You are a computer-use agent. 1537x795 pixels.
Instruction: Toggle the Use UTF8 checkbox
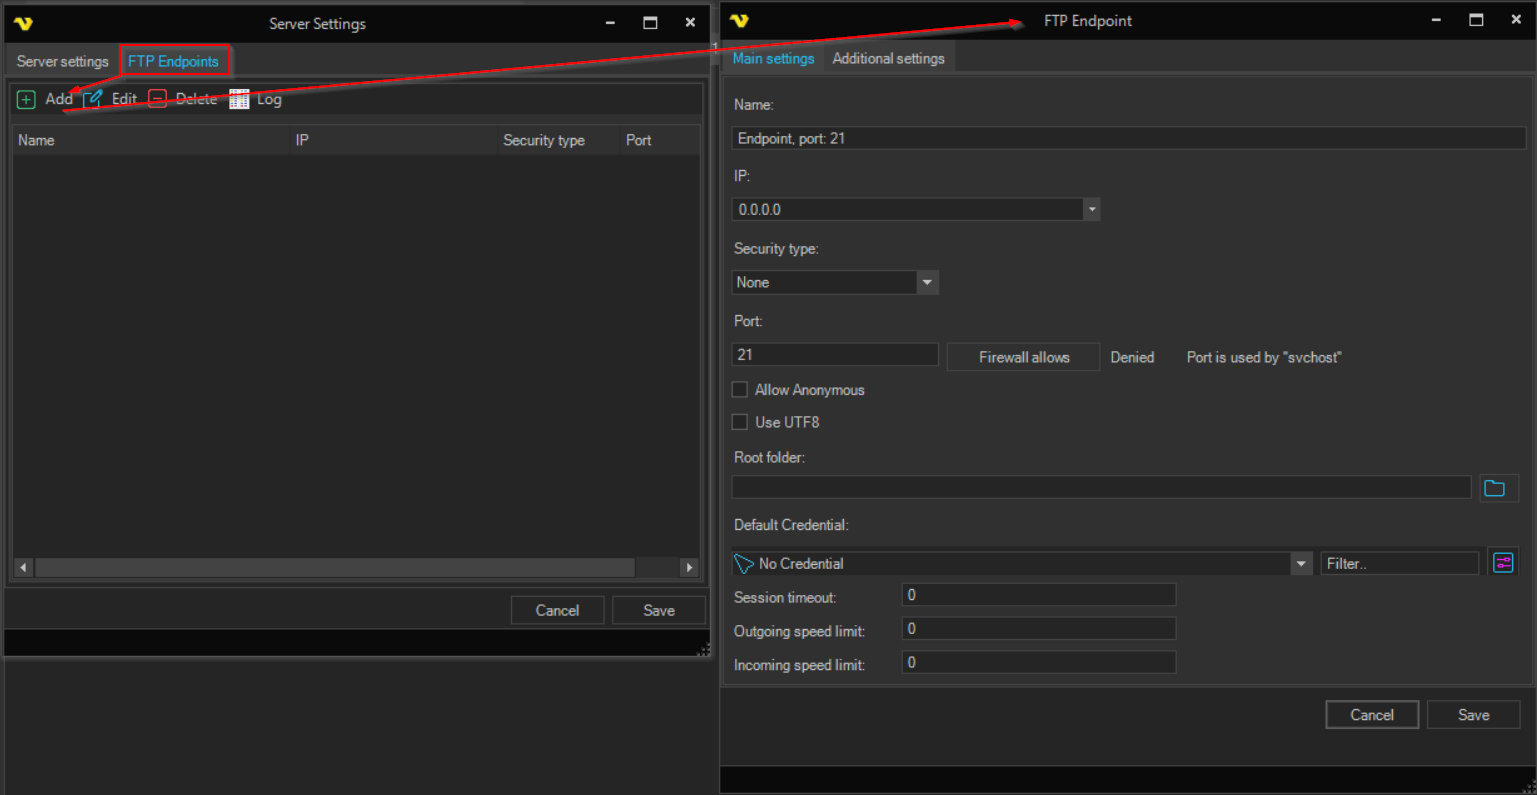(740, 422)
